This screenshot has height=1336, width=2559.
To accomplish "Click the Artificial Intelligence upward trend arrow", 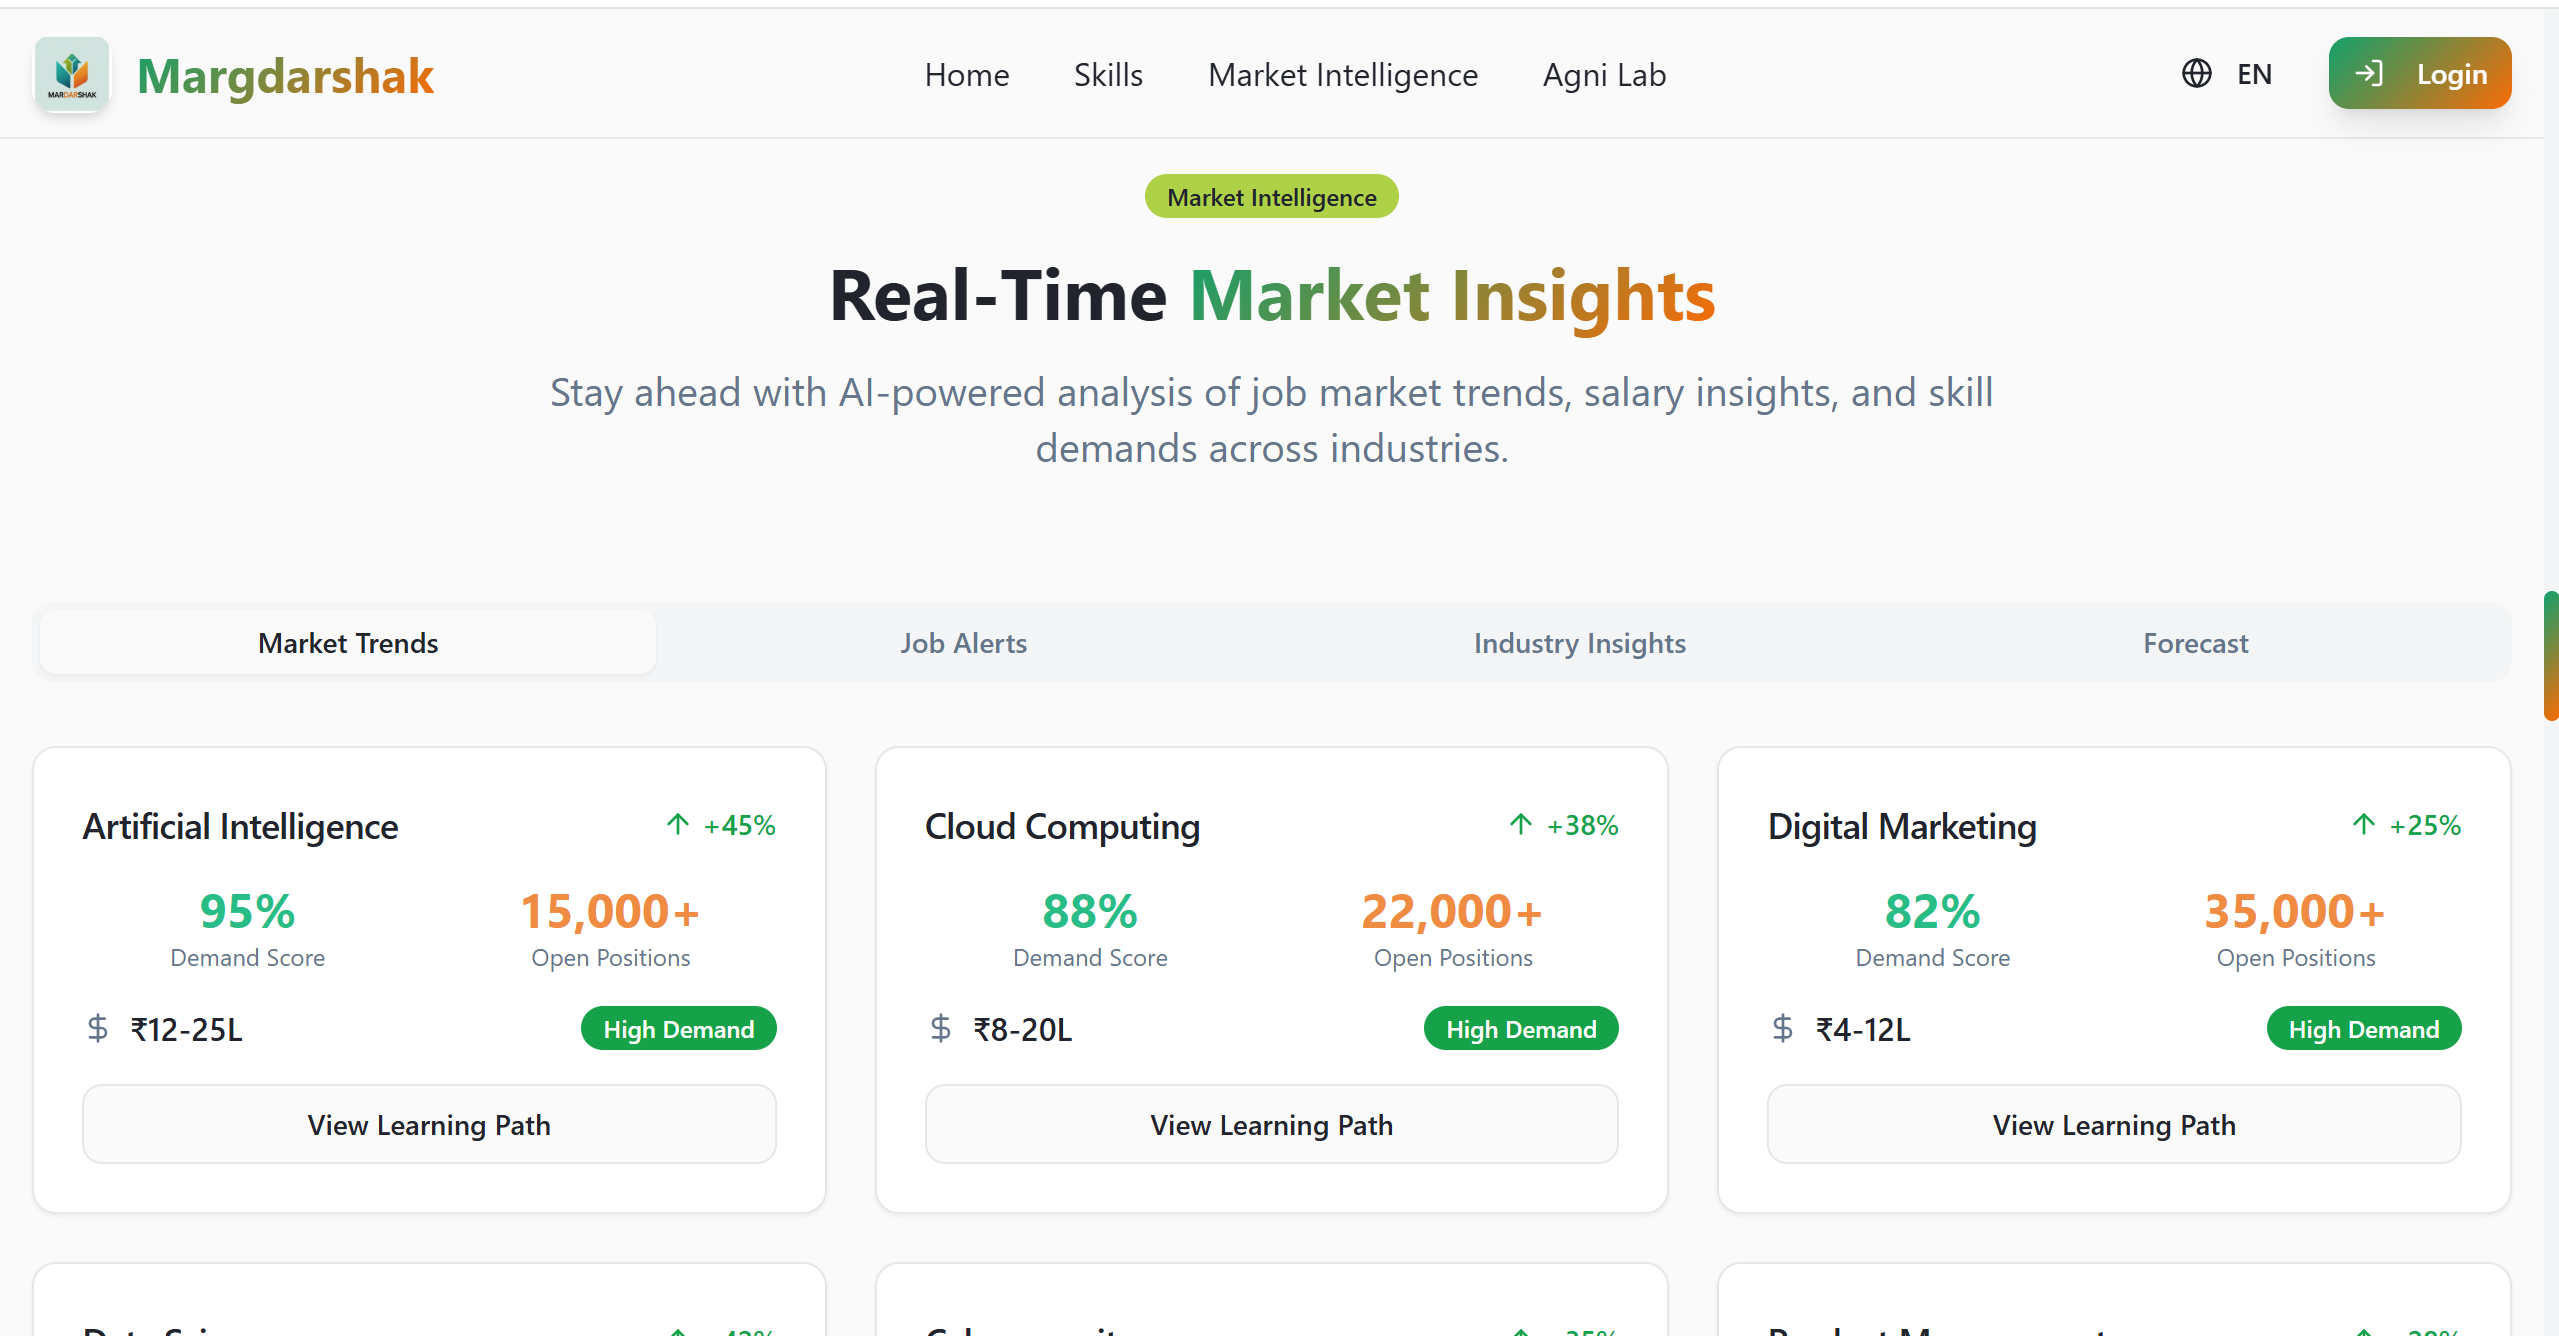I will (678, 825).
